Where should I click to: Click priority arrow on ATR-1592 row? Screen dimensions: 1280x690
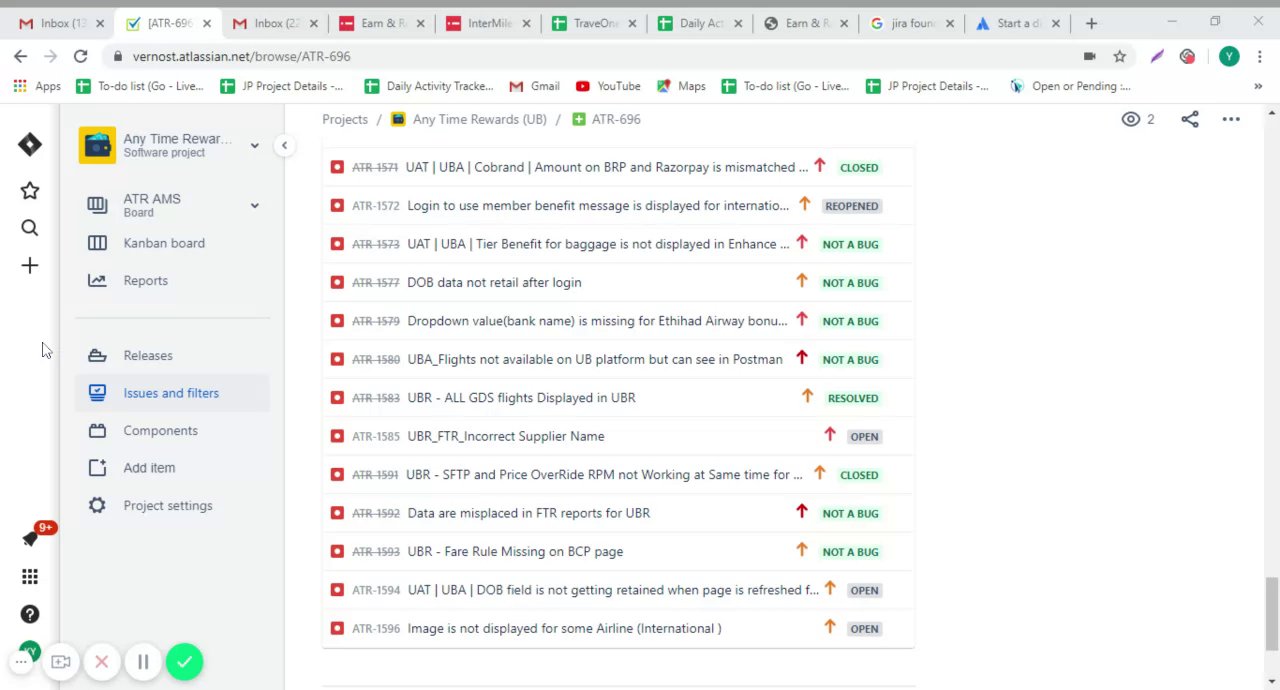[x=801, y=512]
